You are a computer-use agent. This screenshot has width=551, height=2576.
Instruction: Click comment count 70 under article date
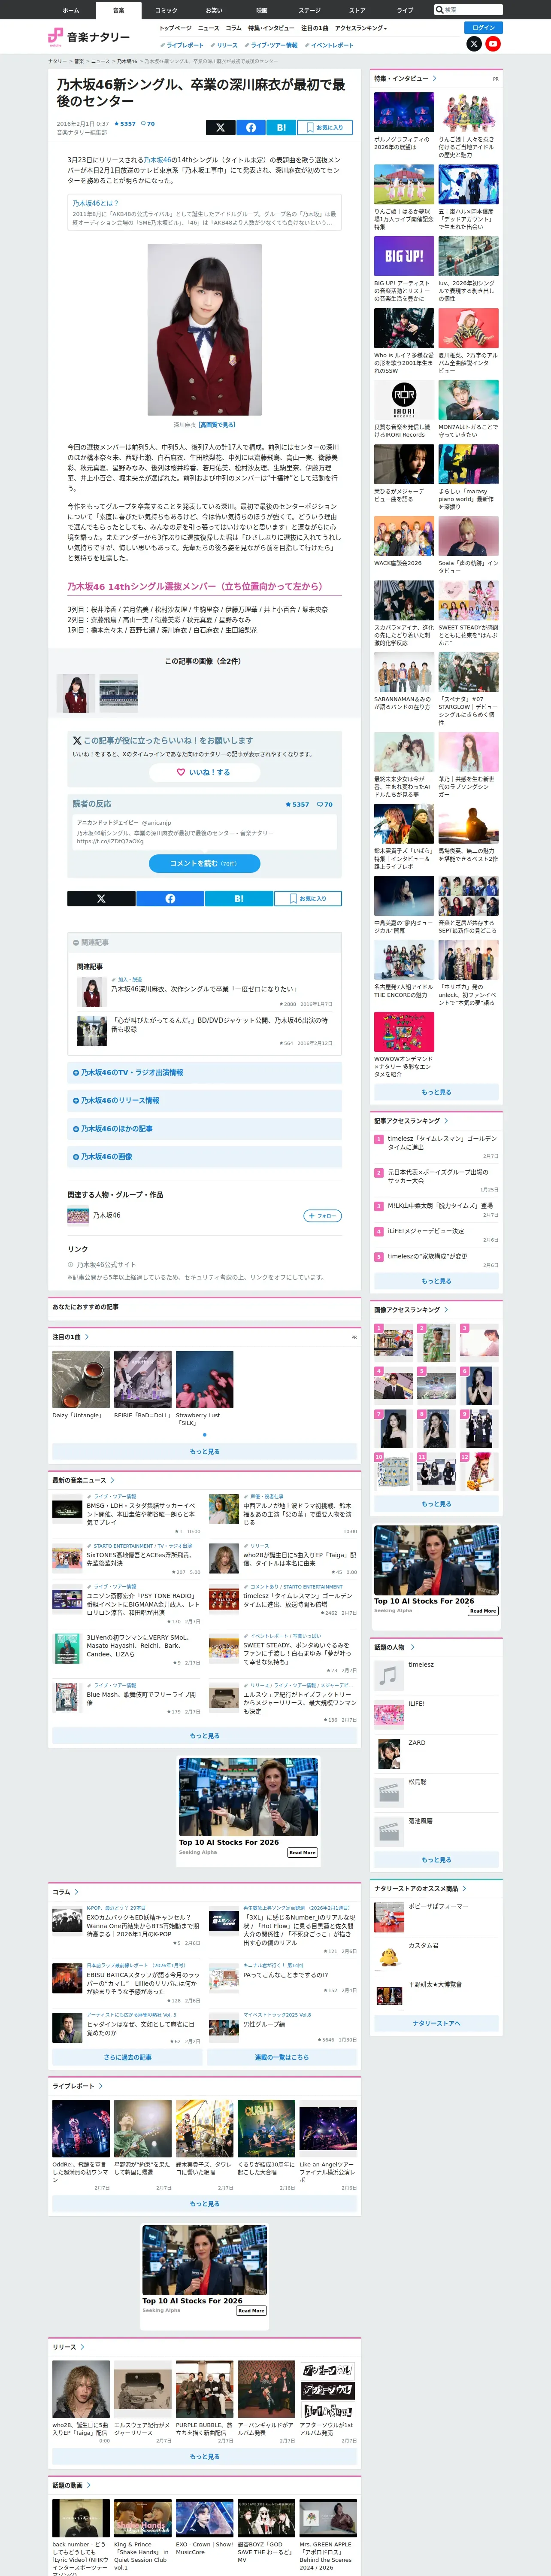(x=148, y=124)
